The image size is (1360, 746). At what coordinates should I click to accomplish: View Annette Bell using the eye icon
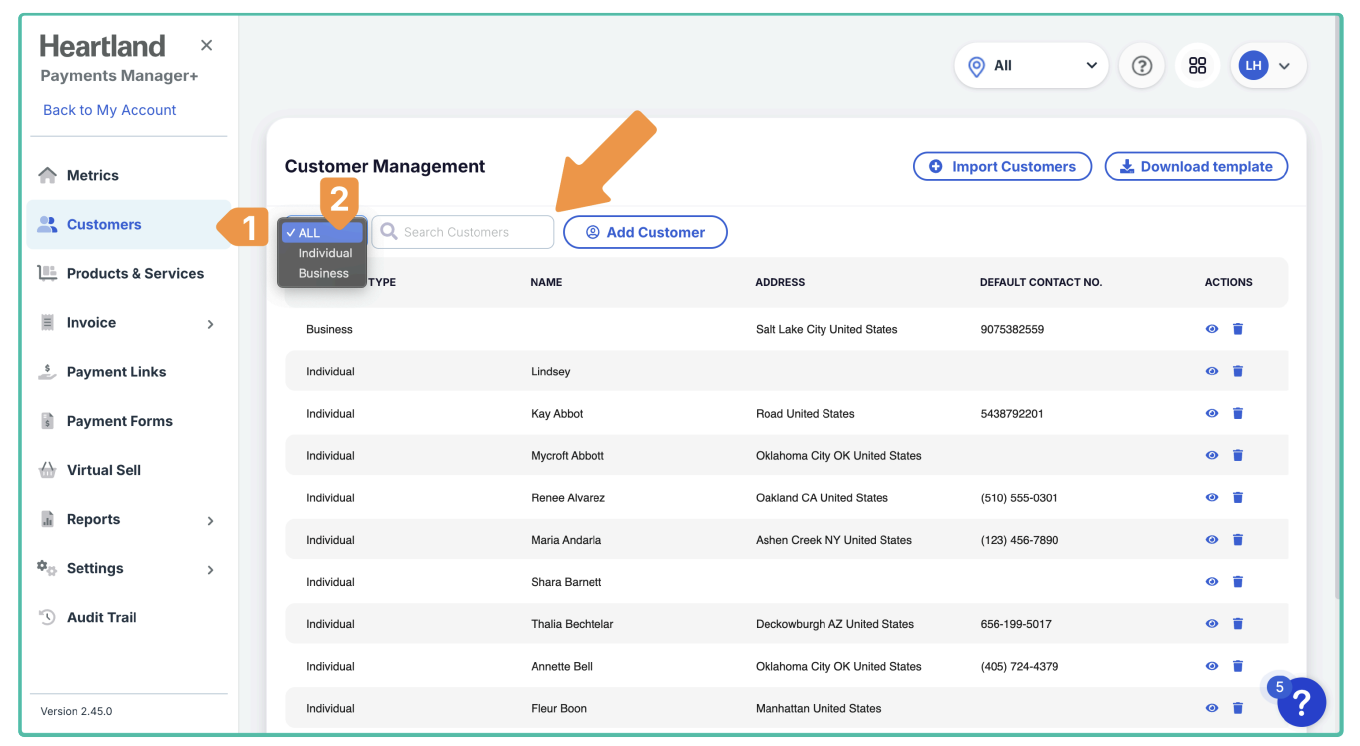coord(1211,666)
